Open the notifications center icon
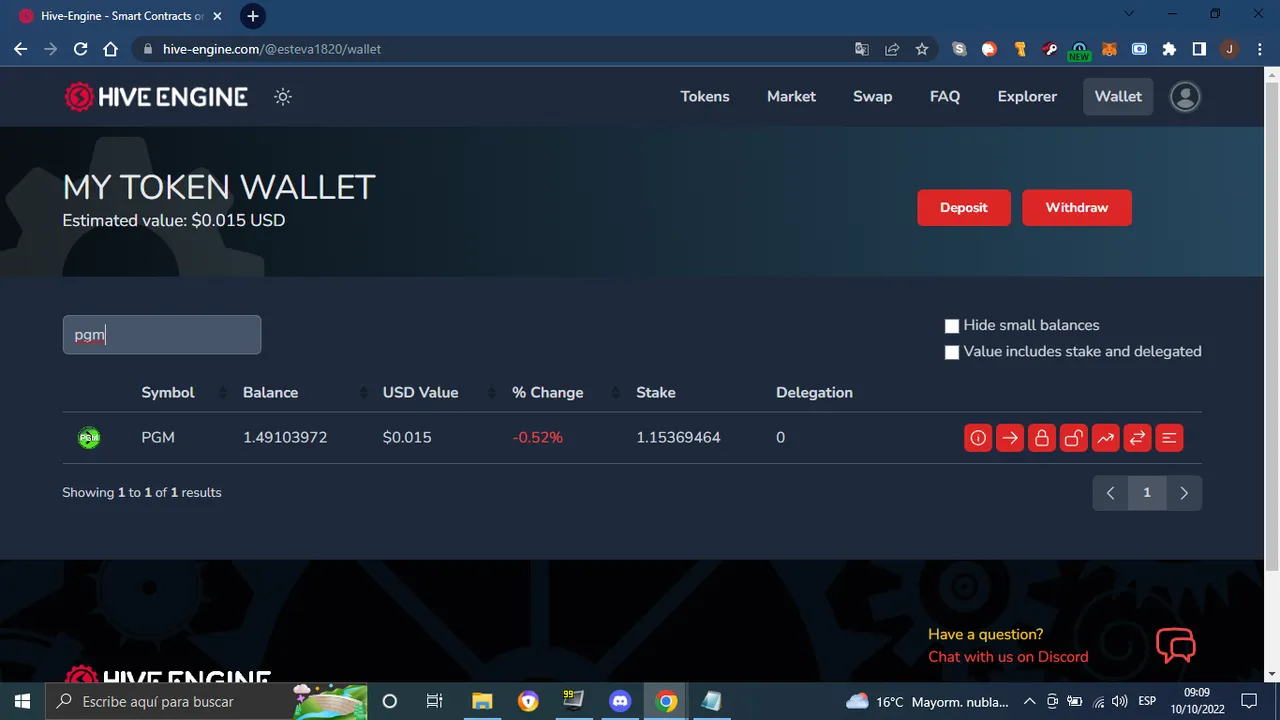 pos(1249,701)
